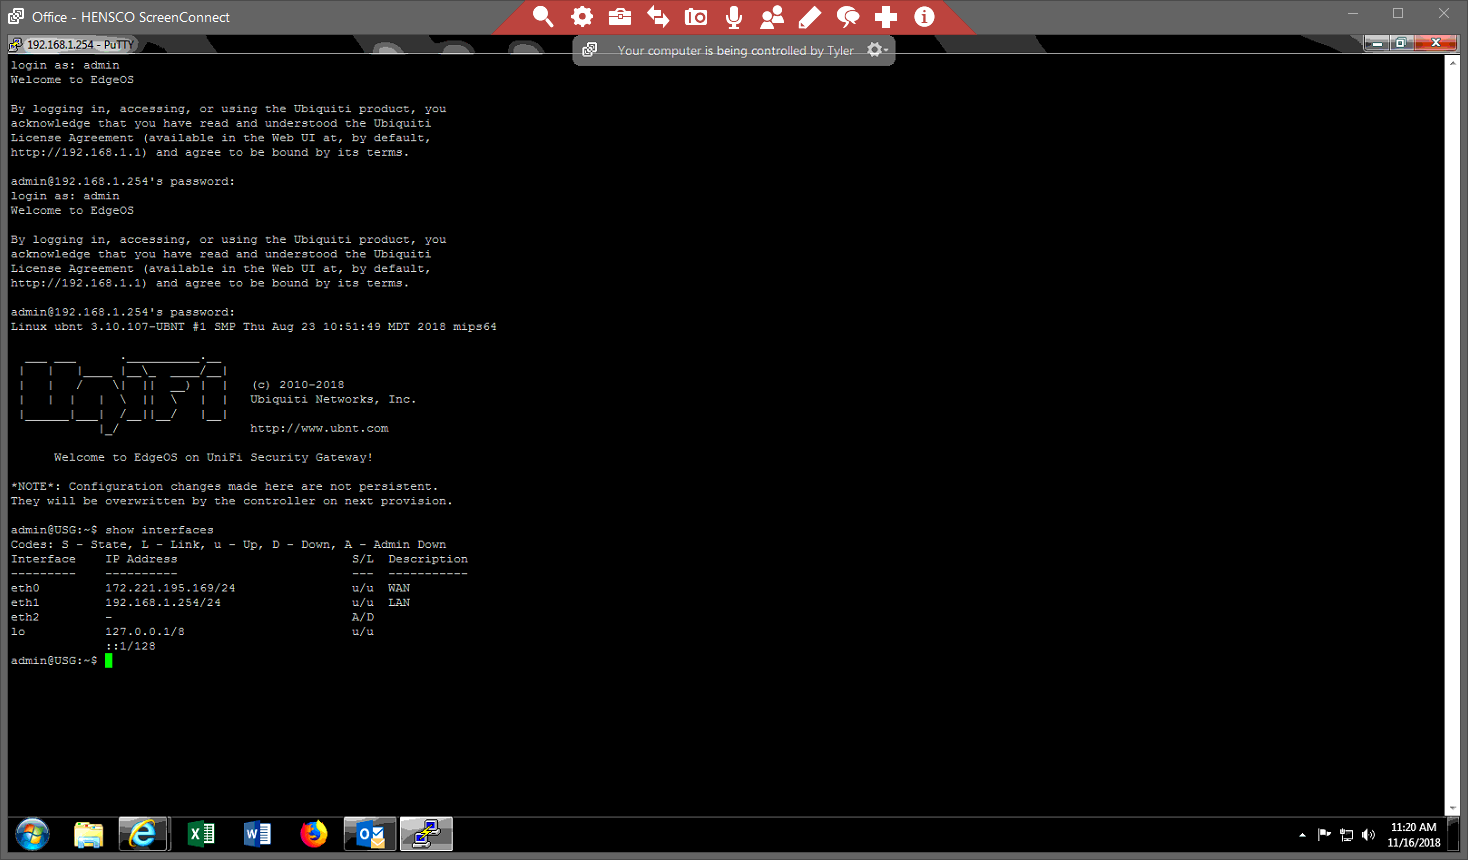Open the chat Messages bubble icon
The width and height of the screenshot is (1468, 860).
click(x=848, y=17)
